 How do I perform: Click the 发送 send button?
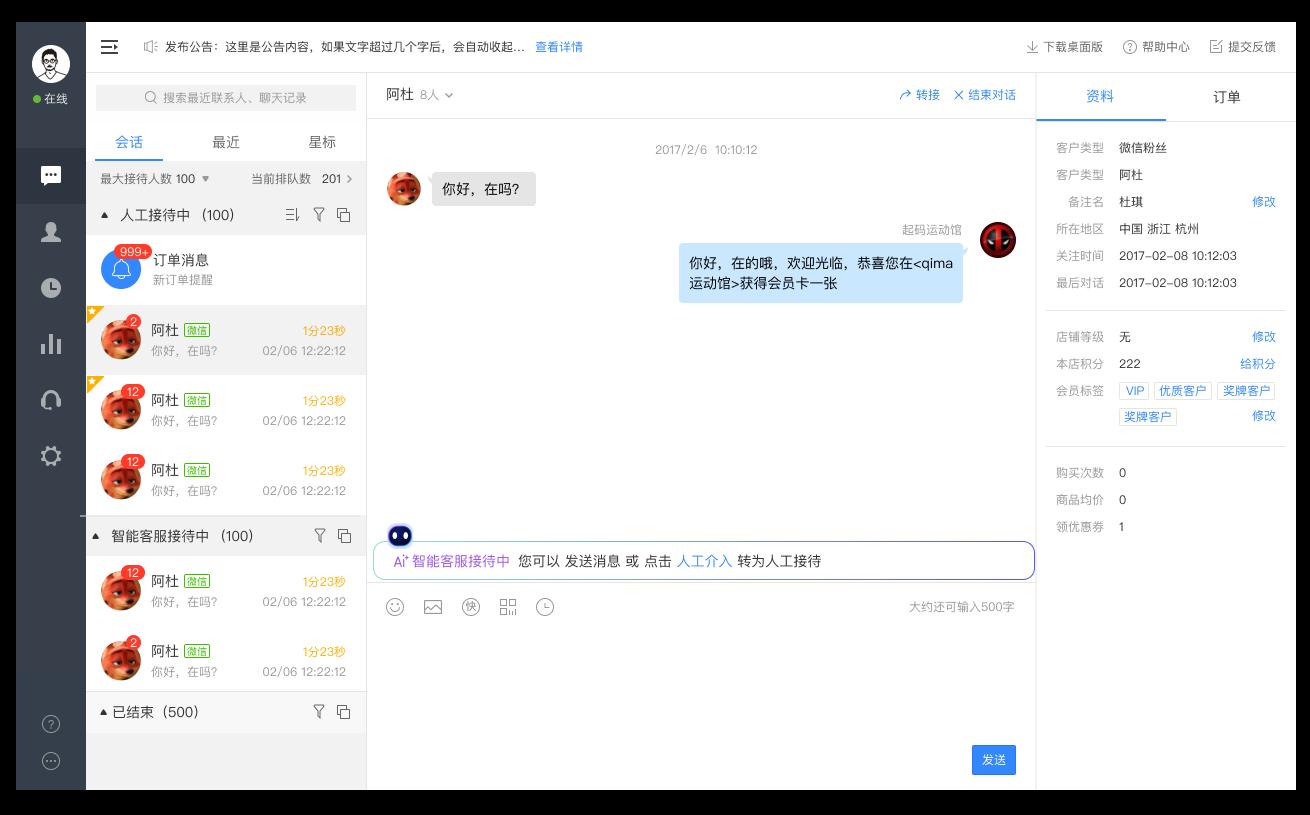pos(993,760)
